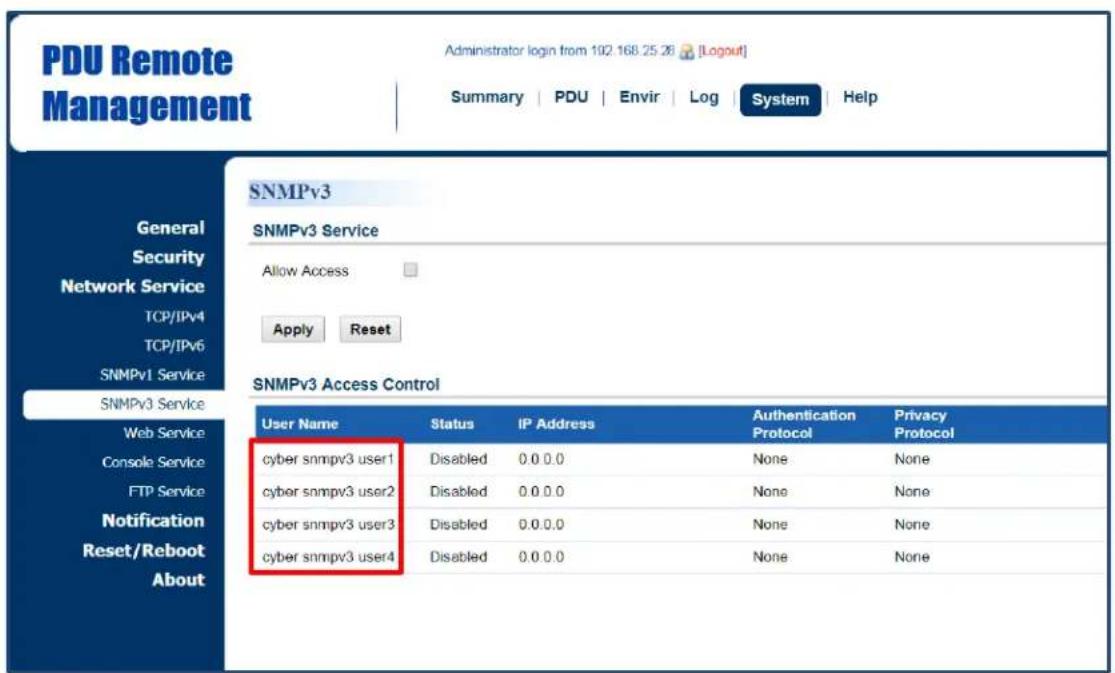This screenshot has height=673, width=1115.
Task: Click the SNMPv3 Access Control heading
Action: click(346, 384)
